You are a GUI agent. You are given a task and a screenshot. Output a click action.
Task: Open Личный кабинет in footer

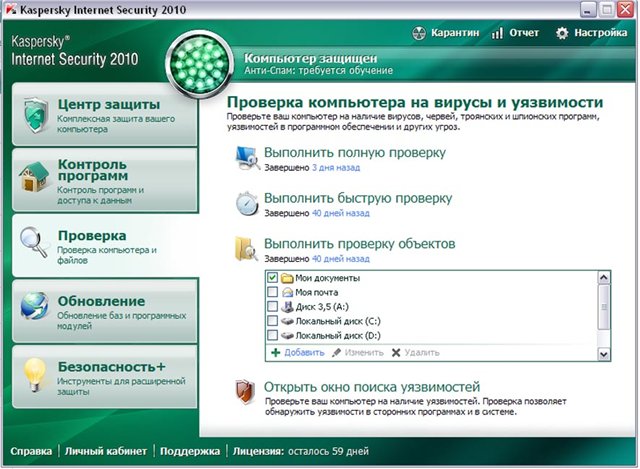(106, 451)
